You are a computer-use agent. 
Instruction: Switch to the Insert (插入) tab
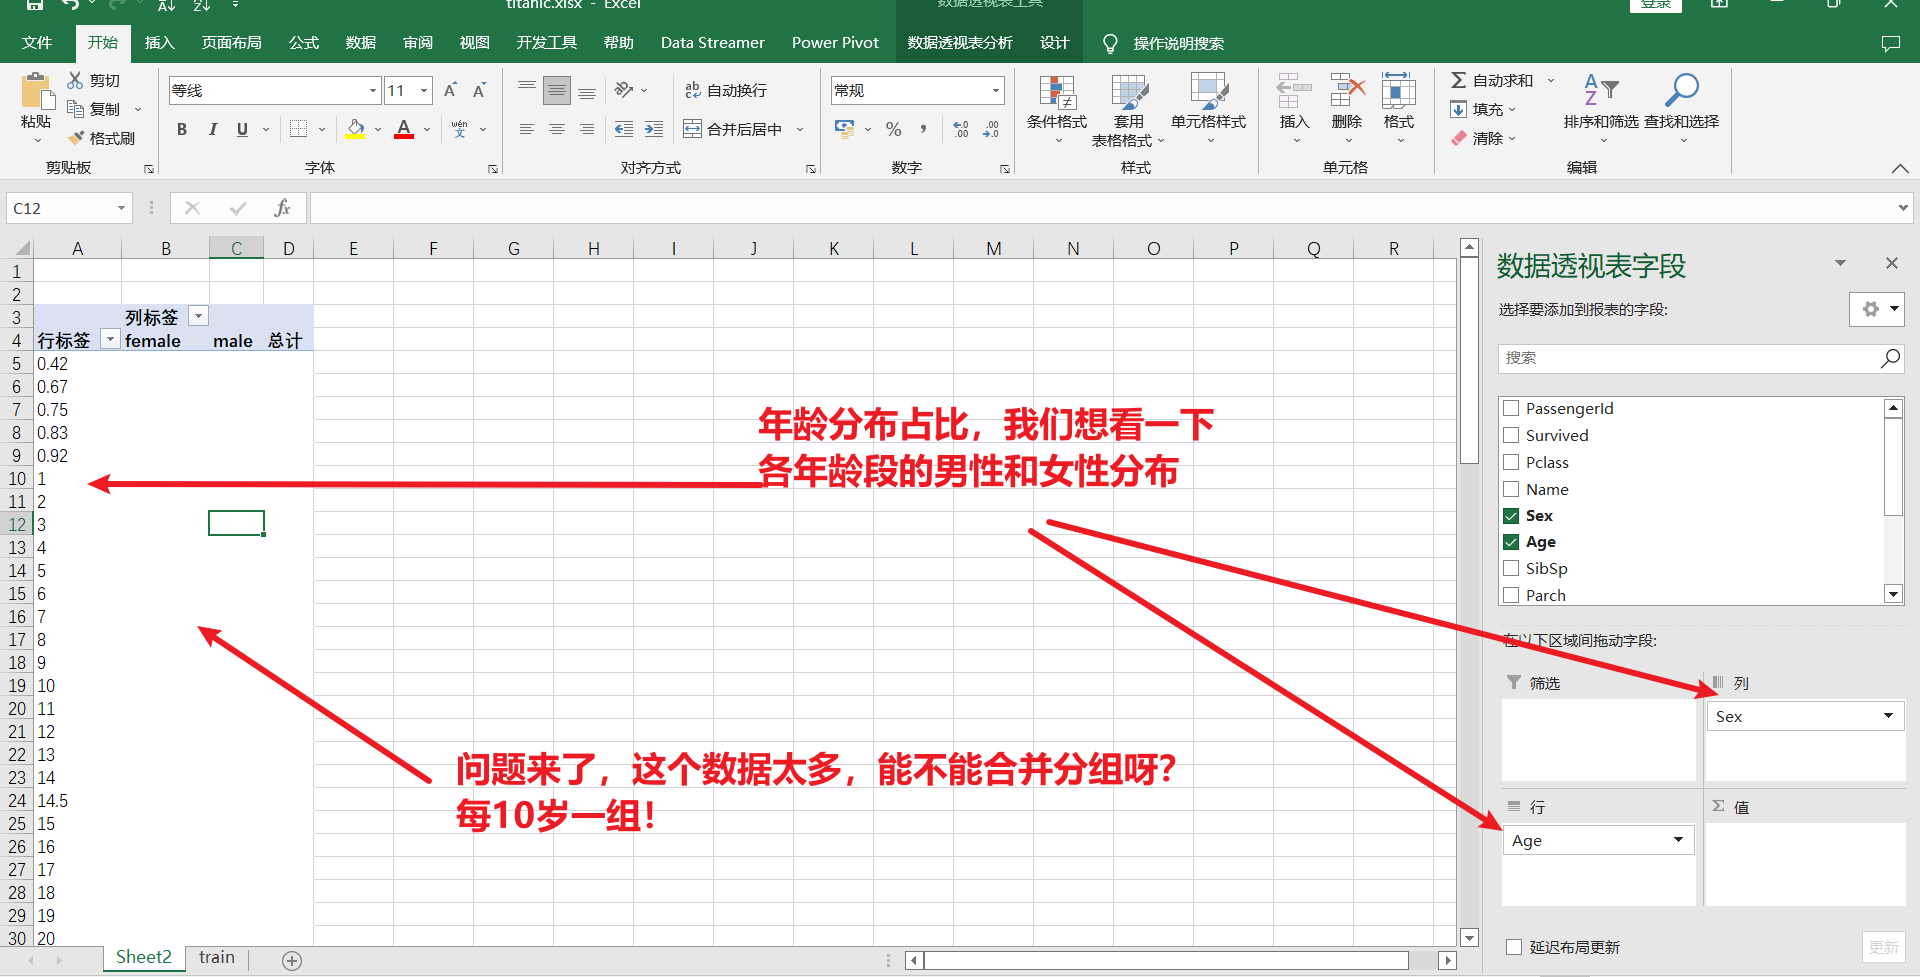(x=159, y=43)
